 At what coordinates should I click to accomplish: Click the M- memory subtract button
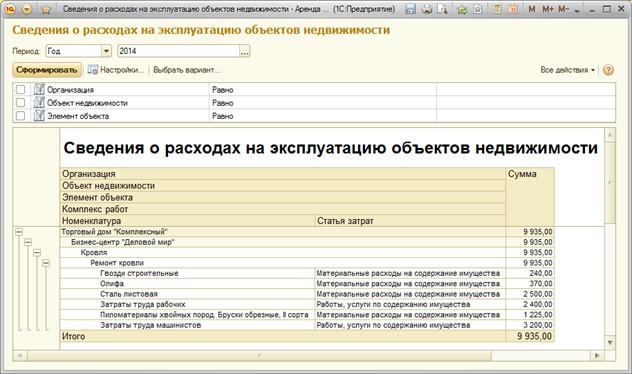(563, 9)
